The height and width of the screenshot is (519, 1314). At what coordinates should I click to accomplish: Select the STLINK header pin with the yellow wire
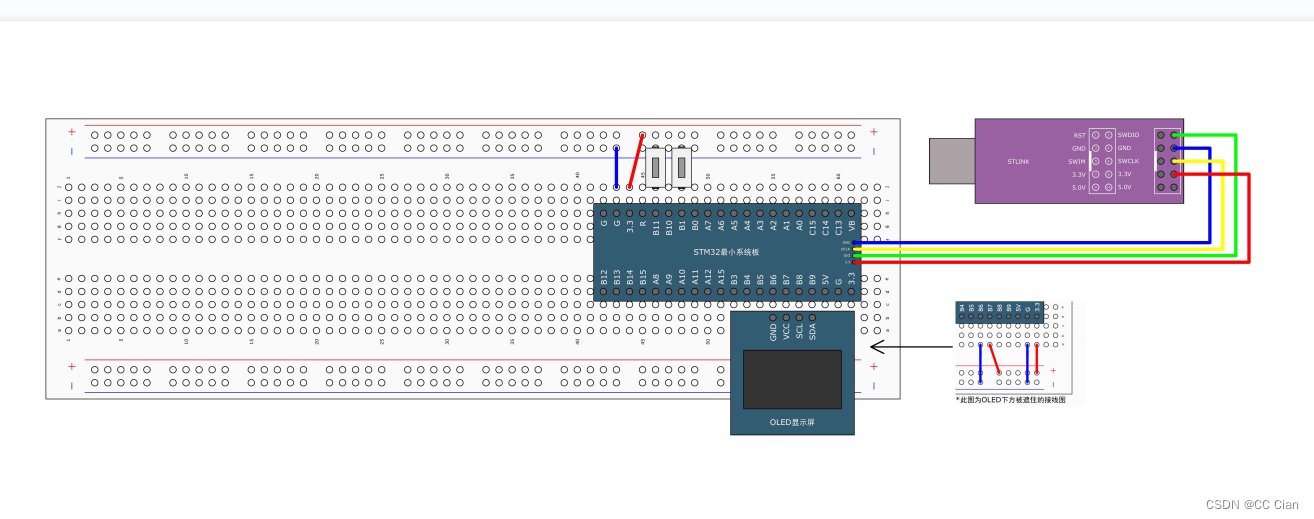click(x=1174, y=161)
